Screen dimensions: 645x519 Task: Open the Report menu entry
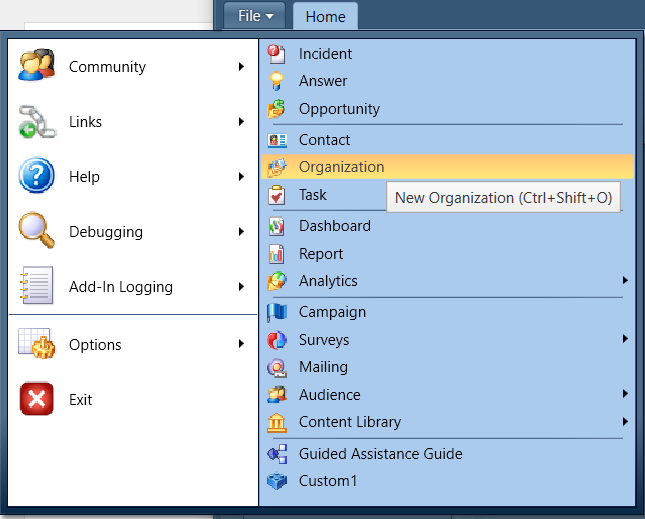coord(448,254)
